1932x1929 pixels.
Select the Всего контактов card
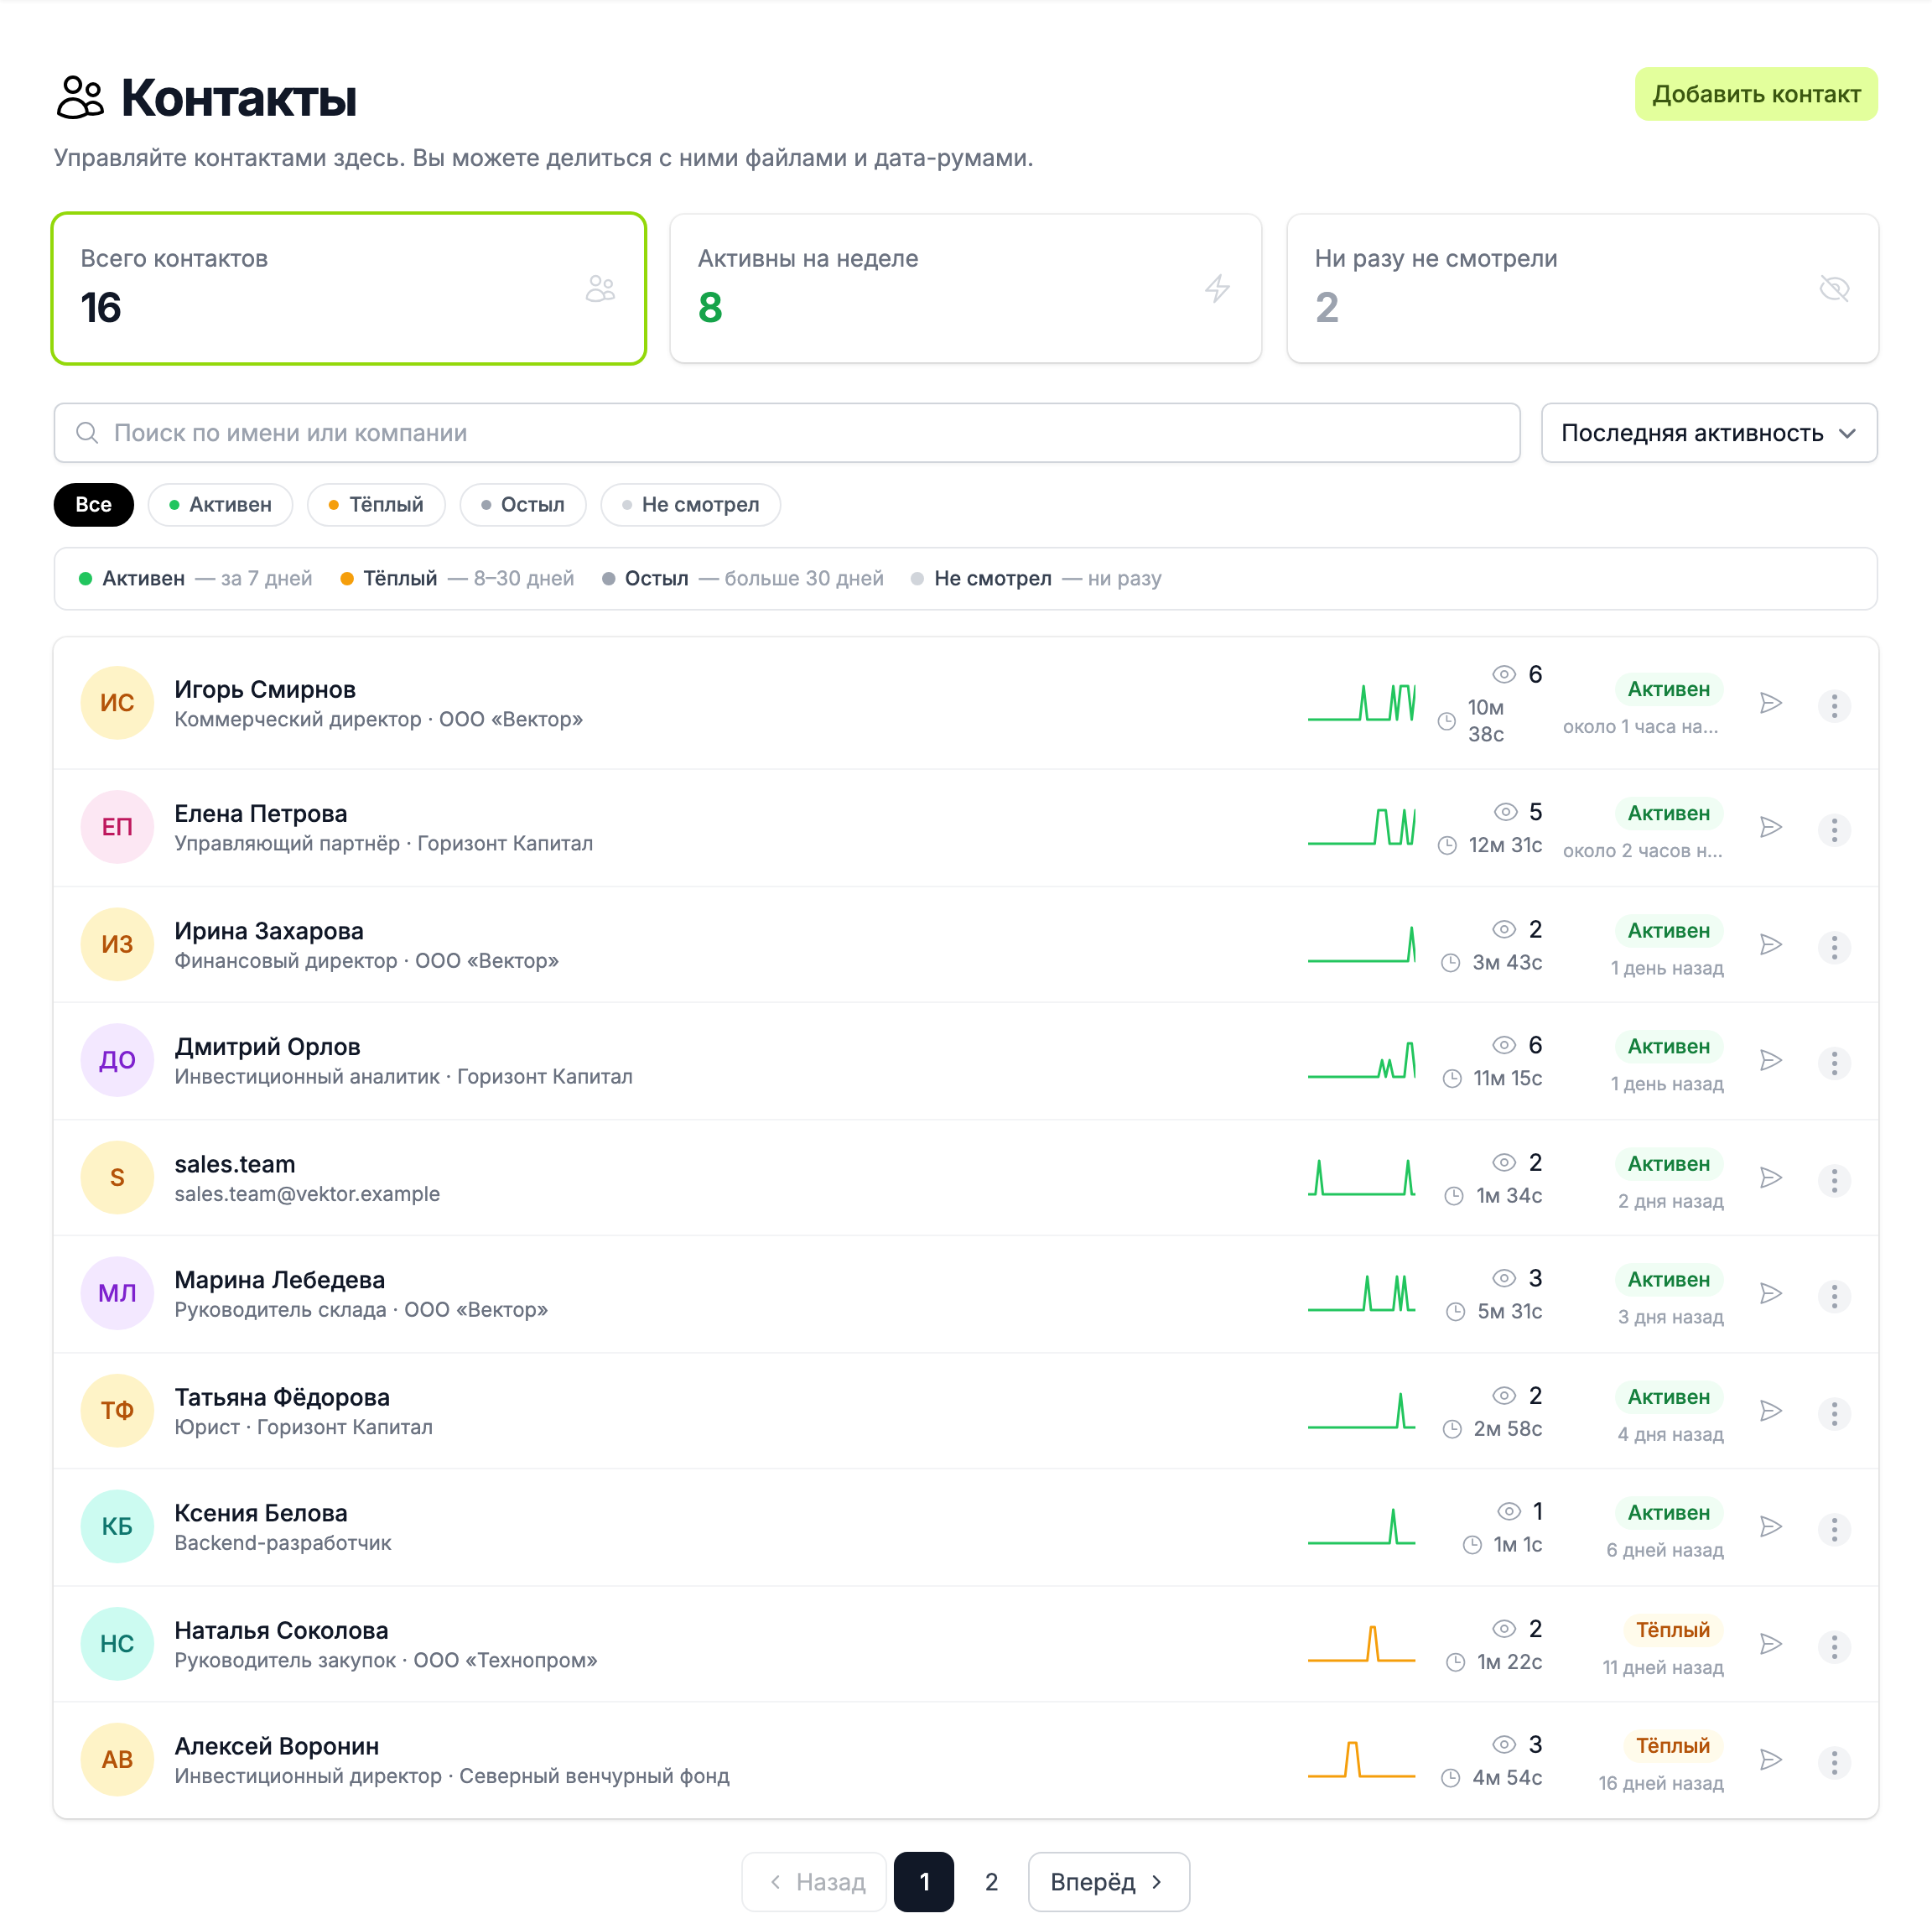click(349, 288)
